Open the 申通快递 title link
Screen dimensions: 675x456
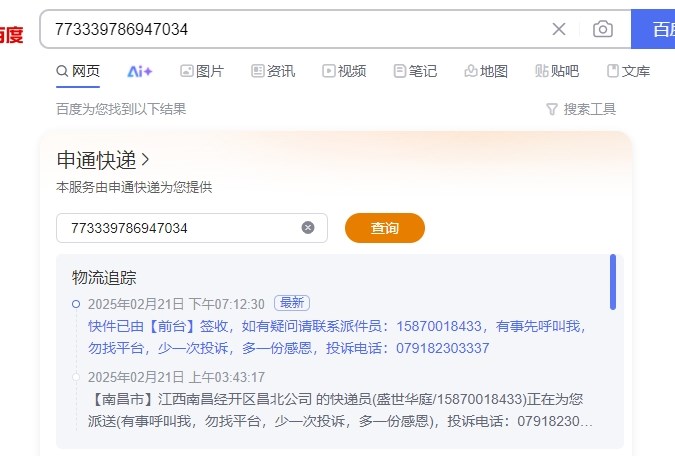click(96, 160)
